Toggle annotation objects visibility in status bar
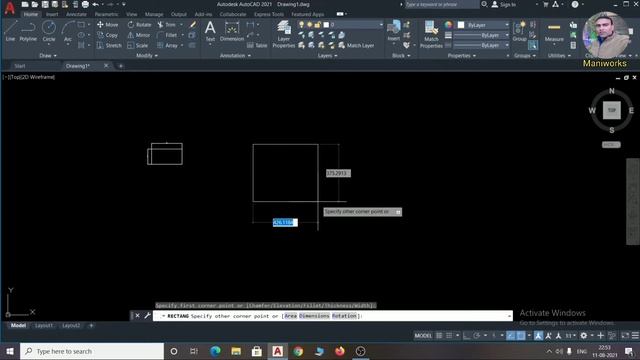 pyautogui.click(x=538, y=336)
